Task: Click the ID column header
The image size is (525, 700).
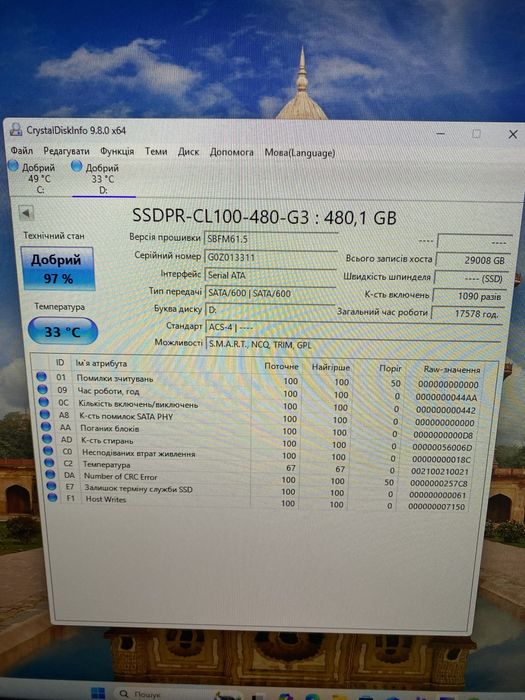Action: tap(60, 362)
